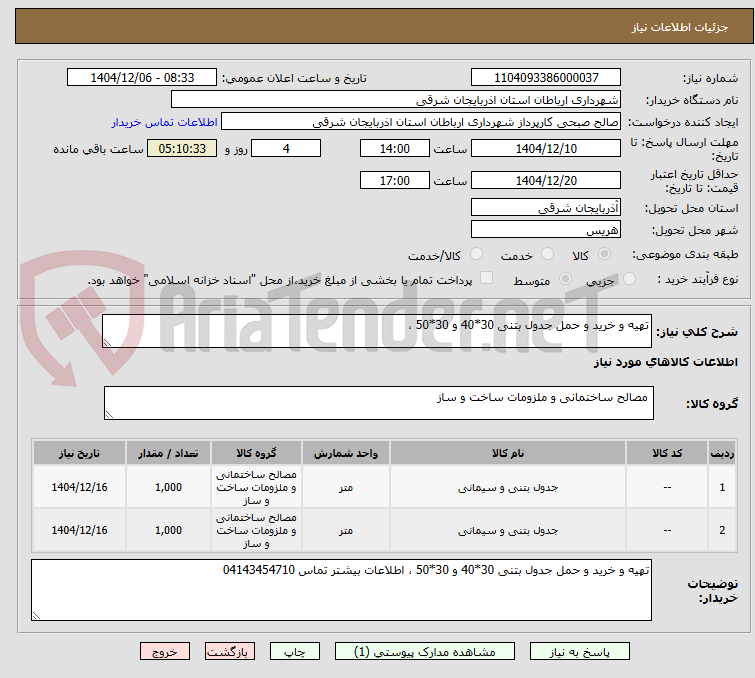Viewport: 755px width, 678px height.
Task: Click need date 1404/12/16 in row 1
Action: 79,487
